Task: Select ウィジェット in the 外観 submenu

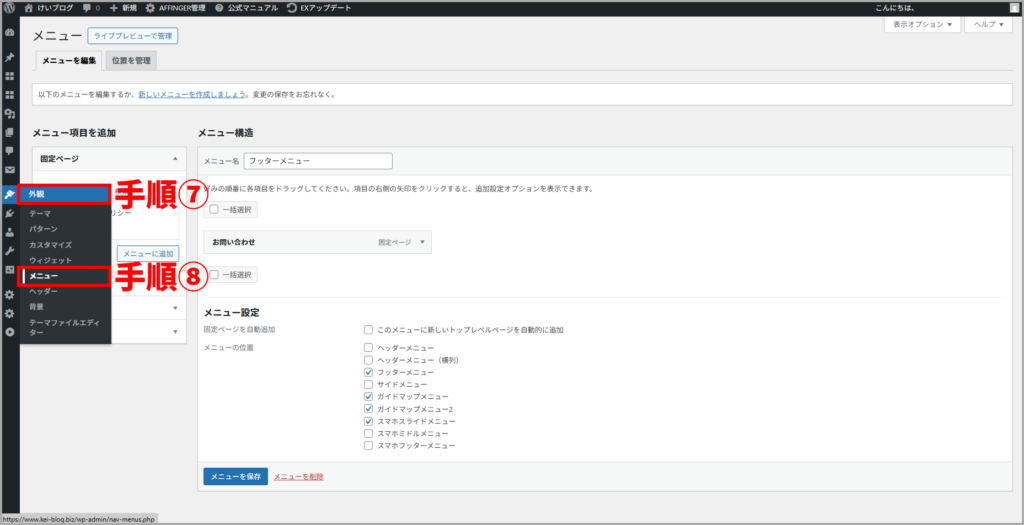Action: (x=50, y=260)
